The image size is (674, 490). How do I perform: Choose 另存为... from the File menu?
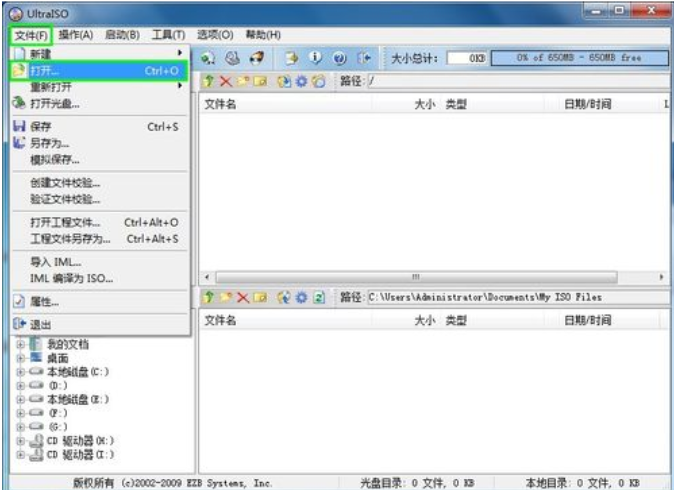99,143
